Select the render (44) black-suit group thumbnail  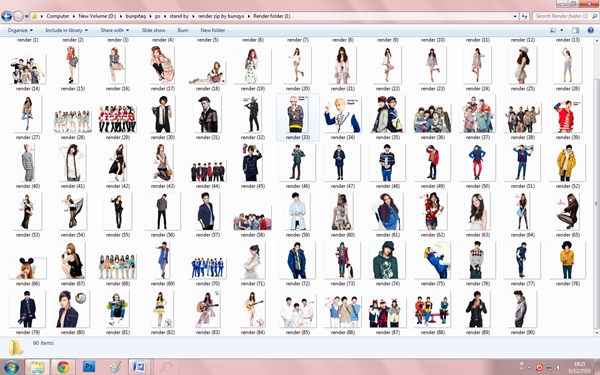pyautogui.click(x=207, y=170)
